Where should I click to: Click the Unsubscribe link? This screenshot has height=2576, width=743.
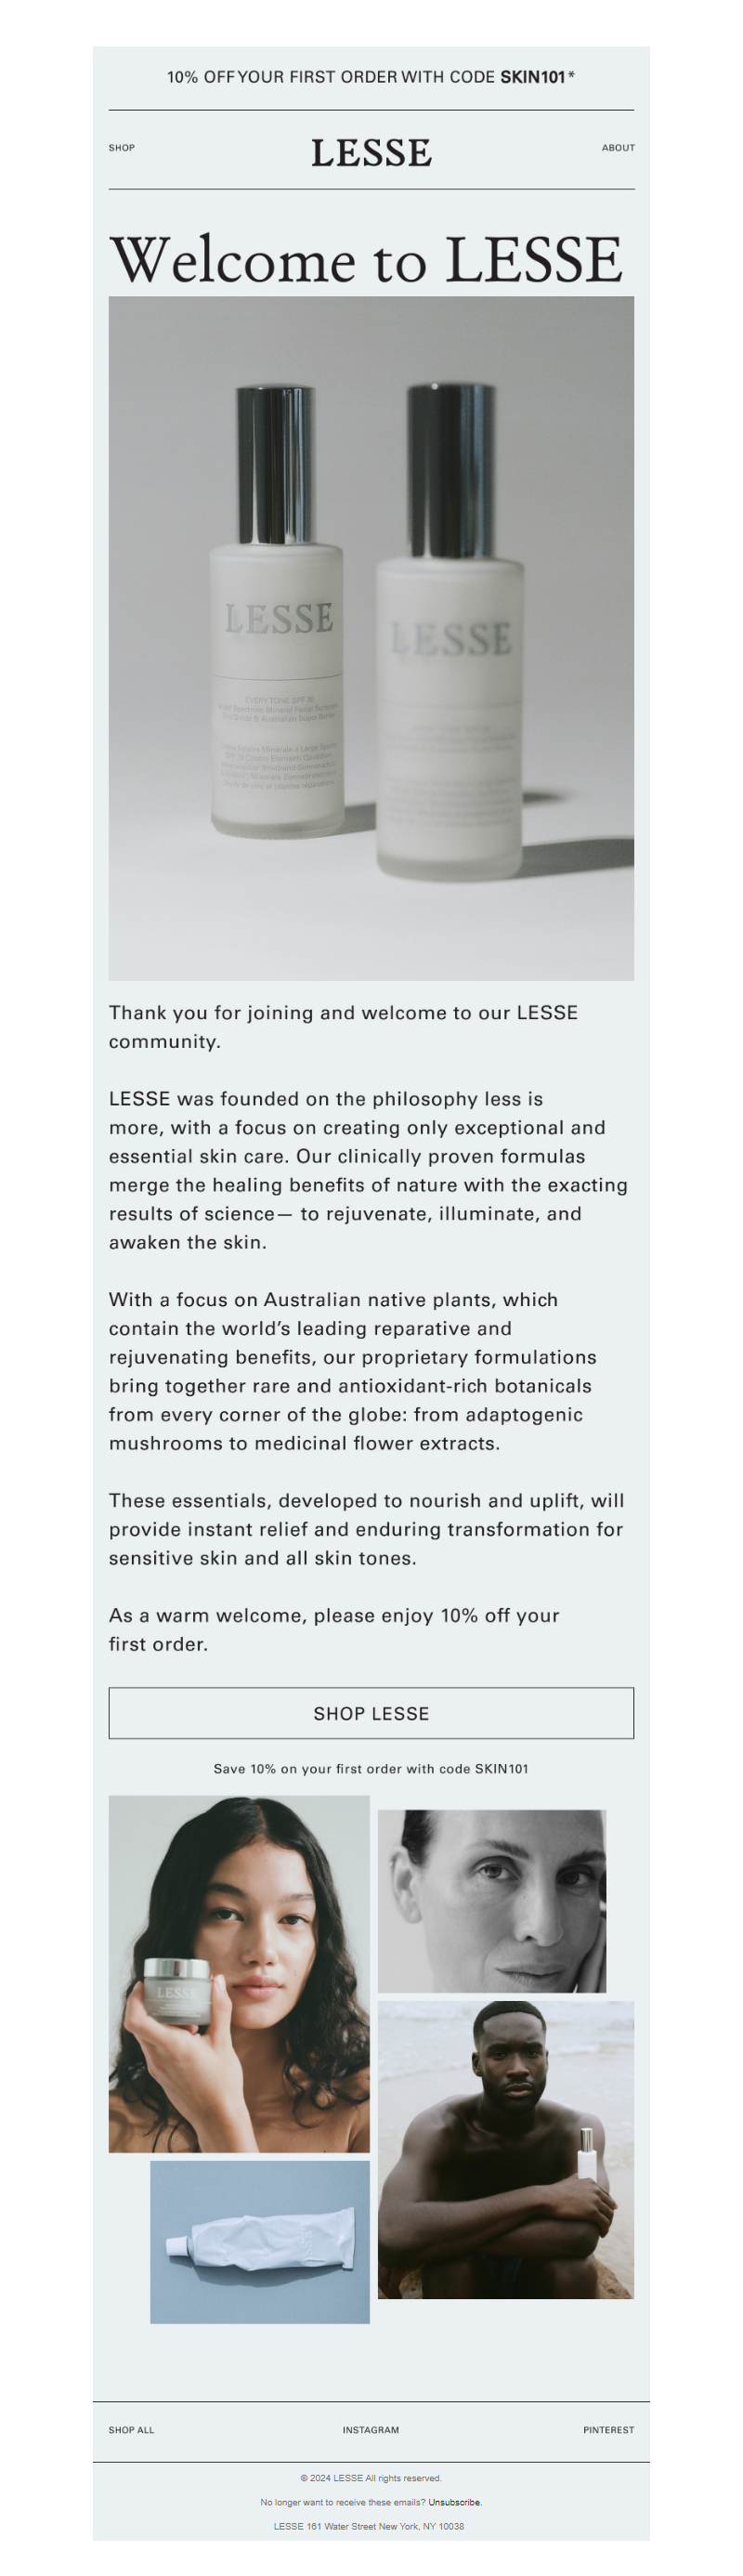[x=455, y=2502]
